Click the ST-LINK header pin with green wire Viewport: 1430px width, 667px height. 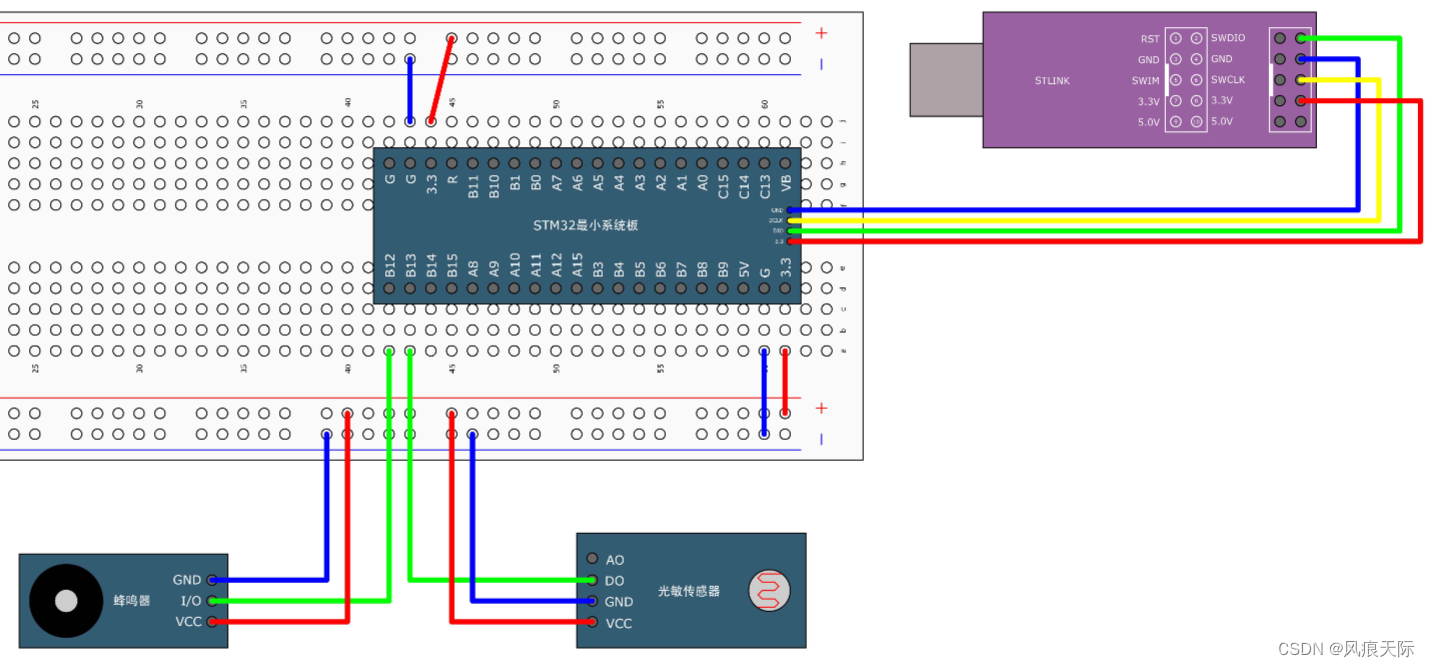pos(1300,38)
